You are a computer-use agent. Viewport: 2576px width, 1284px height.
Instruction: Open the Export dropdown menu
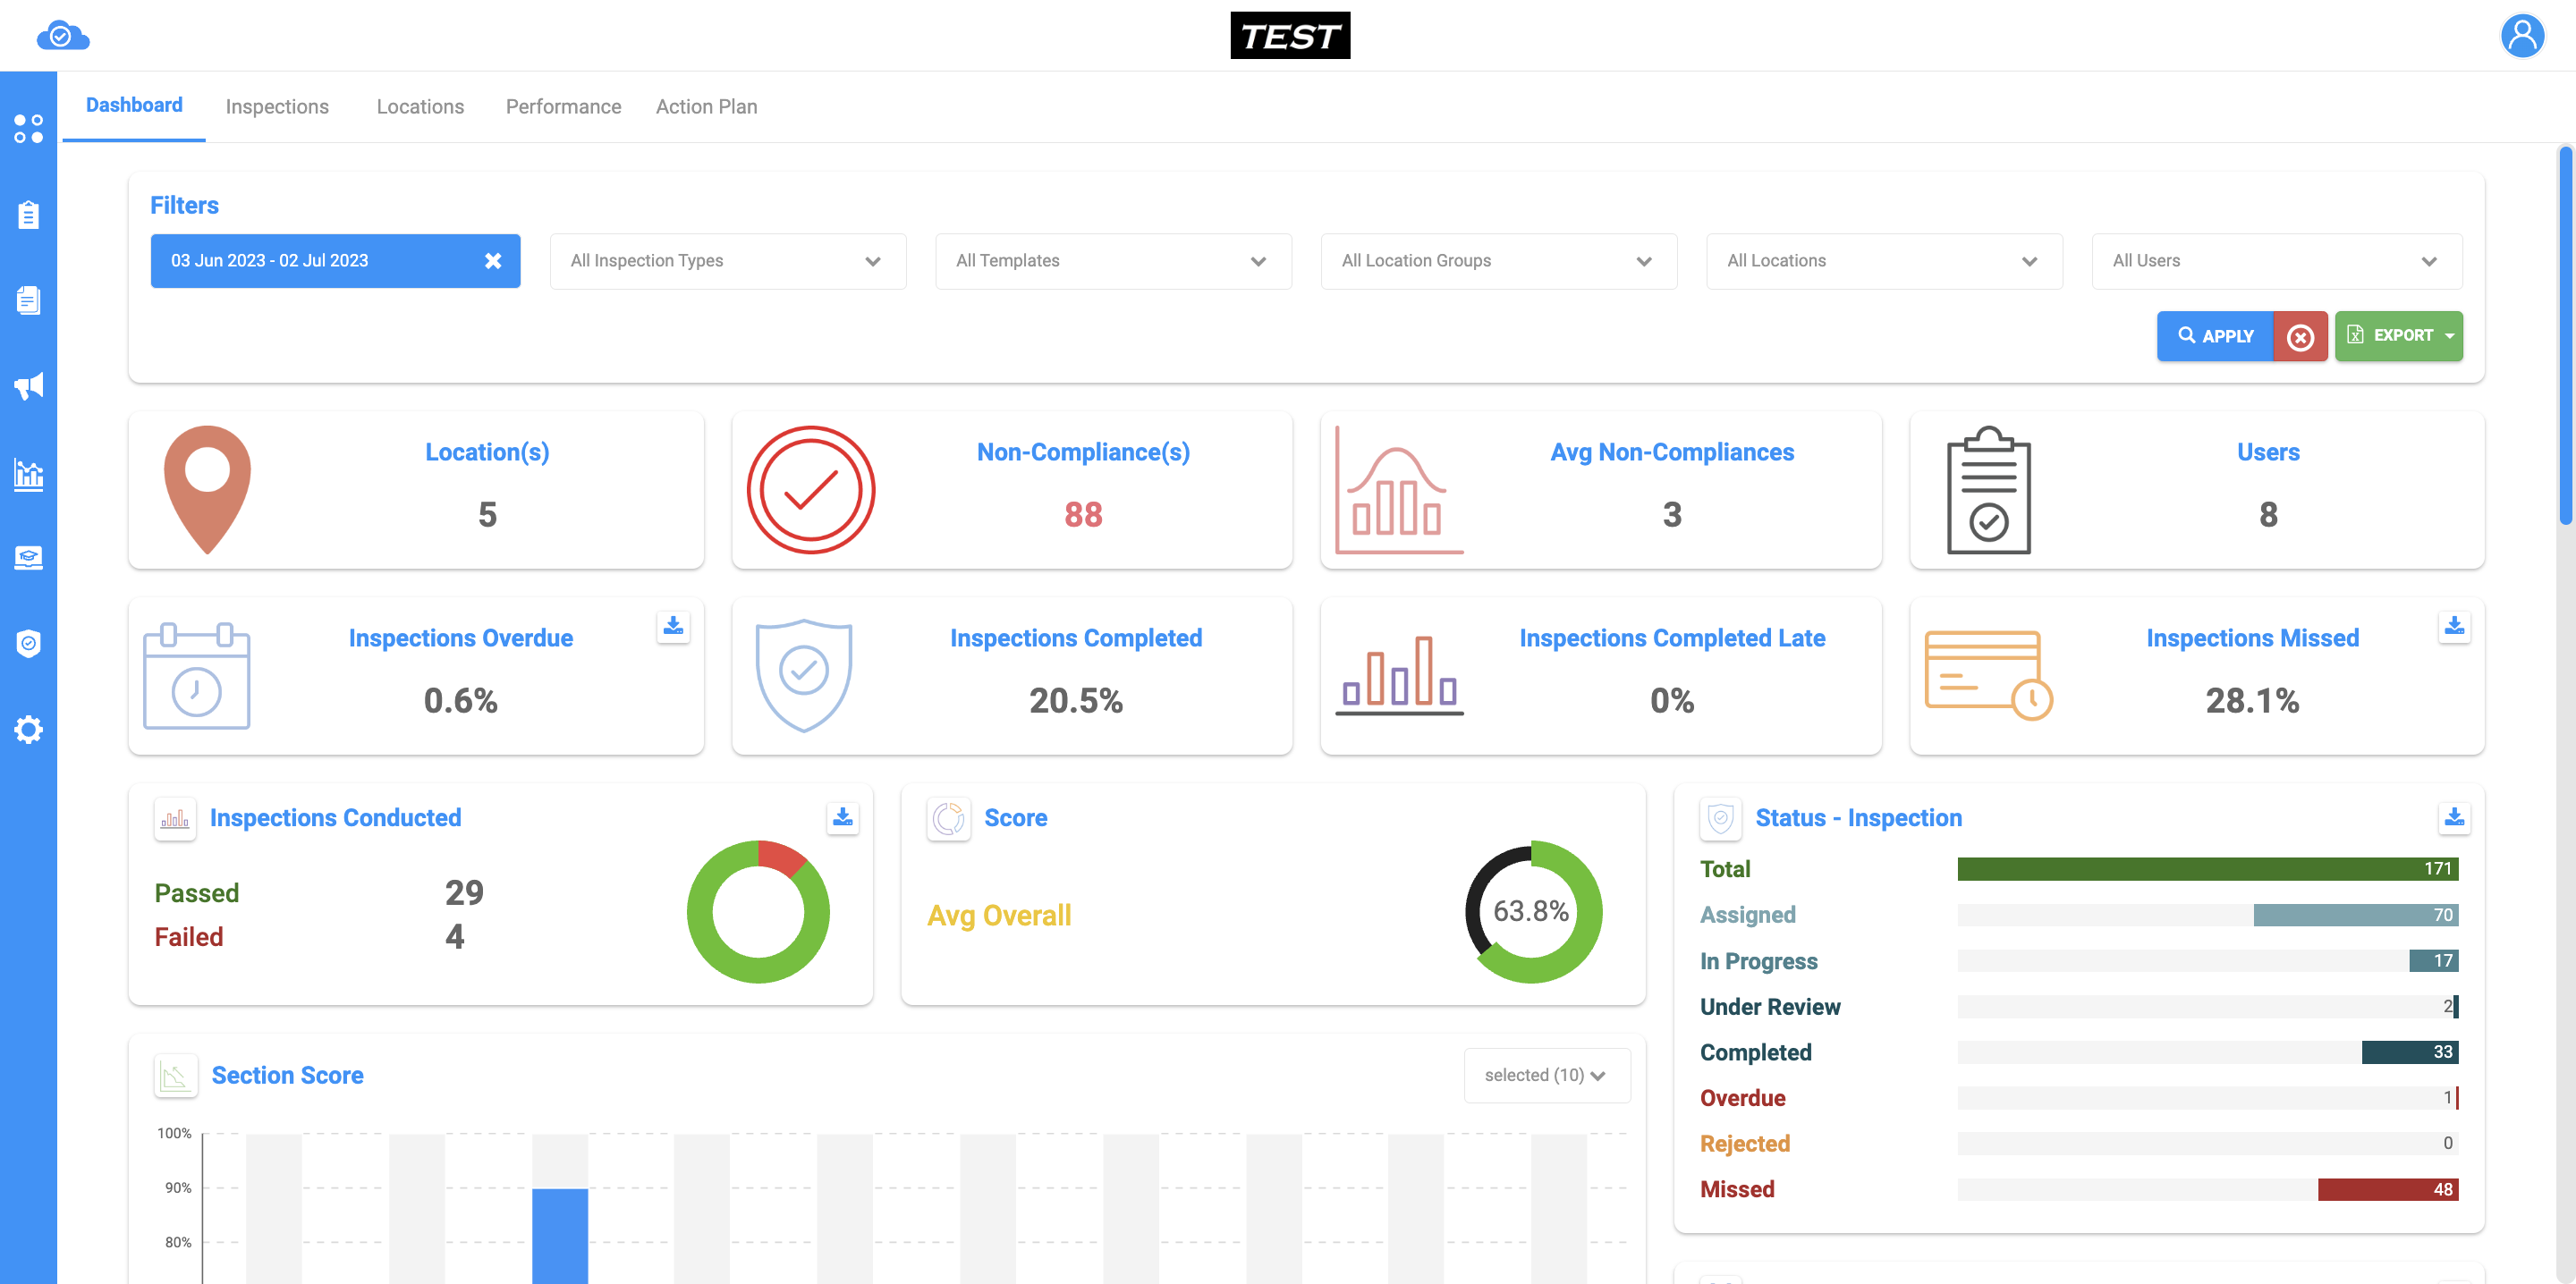point(2398,336)
